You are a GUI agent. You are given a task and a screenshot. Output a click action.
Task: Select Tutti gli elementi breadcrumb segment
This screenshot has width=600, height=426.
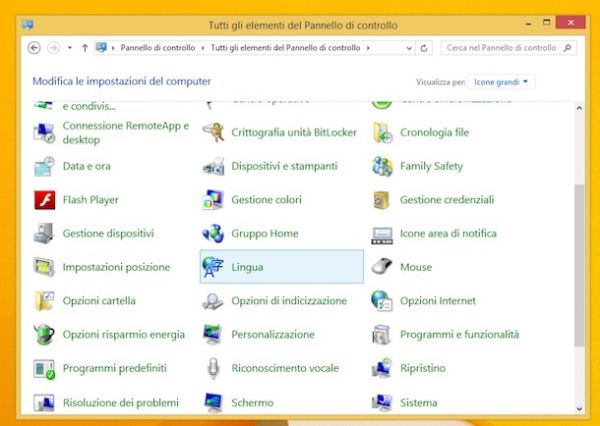tap(286, 47)
